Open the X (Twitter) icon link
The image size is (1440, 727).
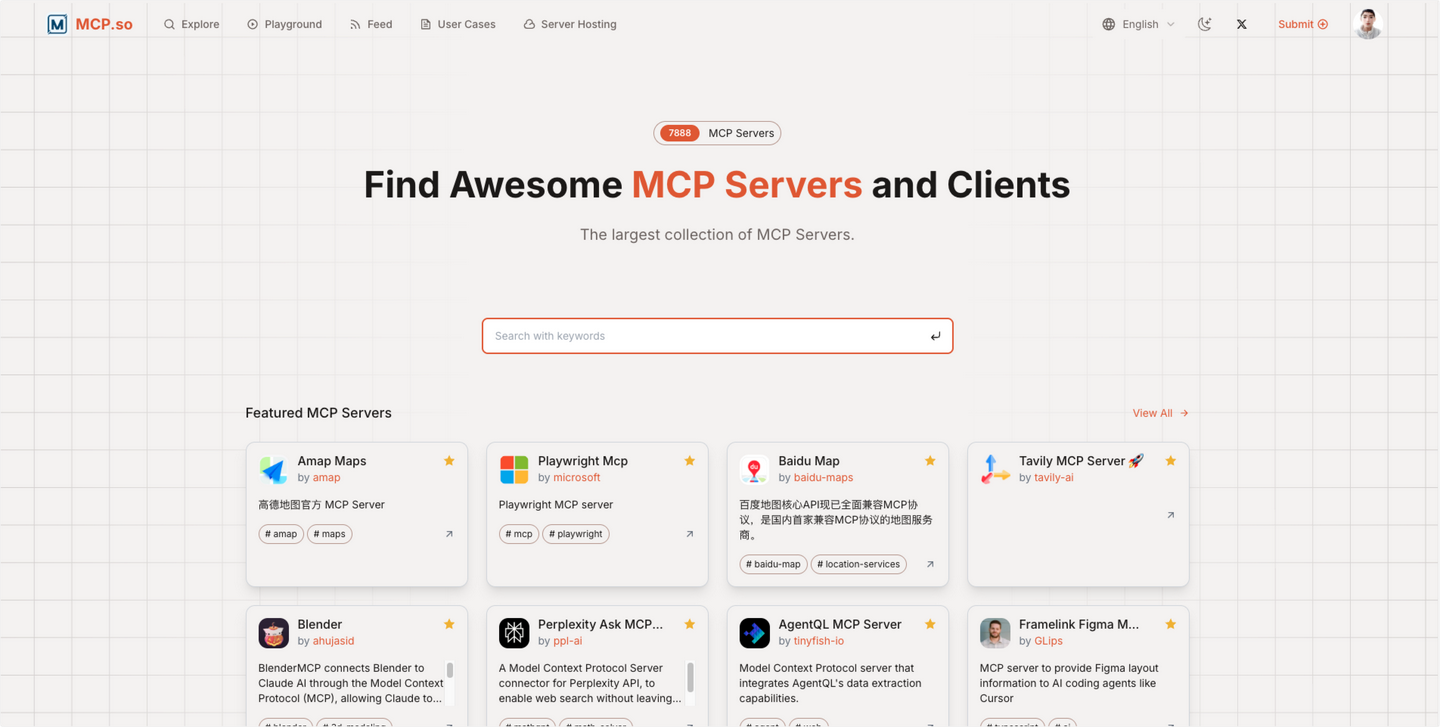pos(1241,24)
